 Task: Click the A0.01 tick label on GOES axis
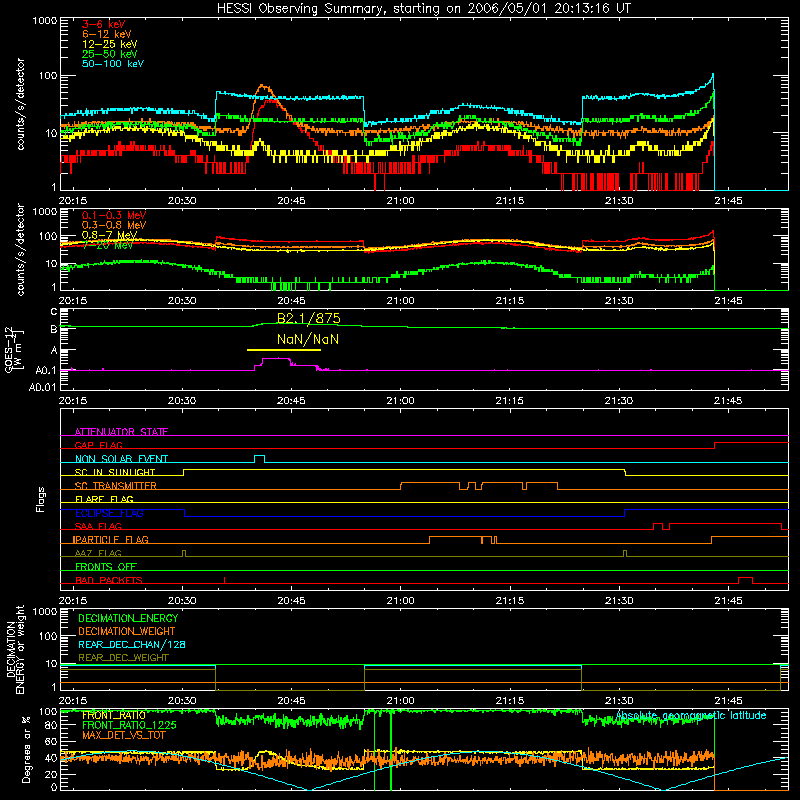[x=42, y=387]
